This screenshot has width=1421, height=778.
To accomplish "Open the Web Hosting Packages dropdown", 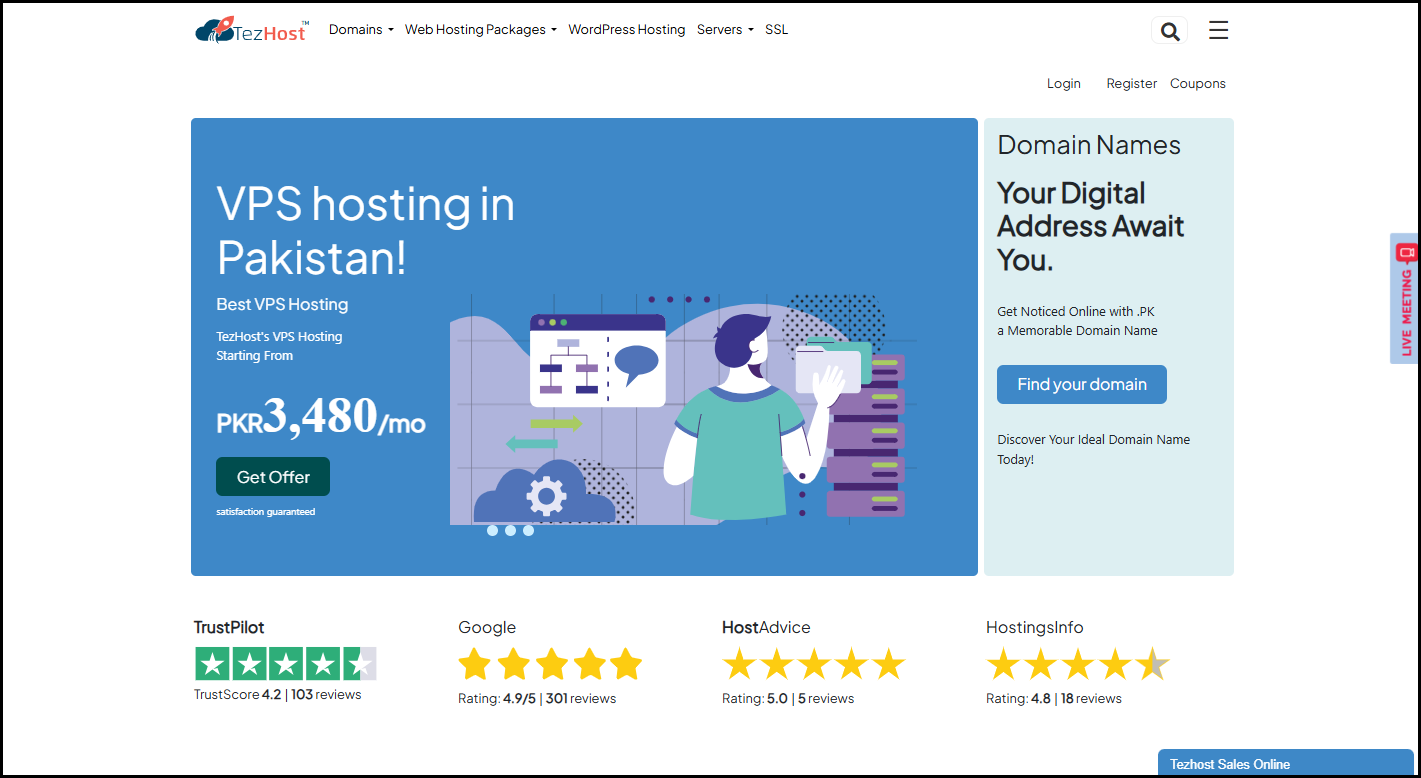I will pyautogui.click(x=480, y=29).
